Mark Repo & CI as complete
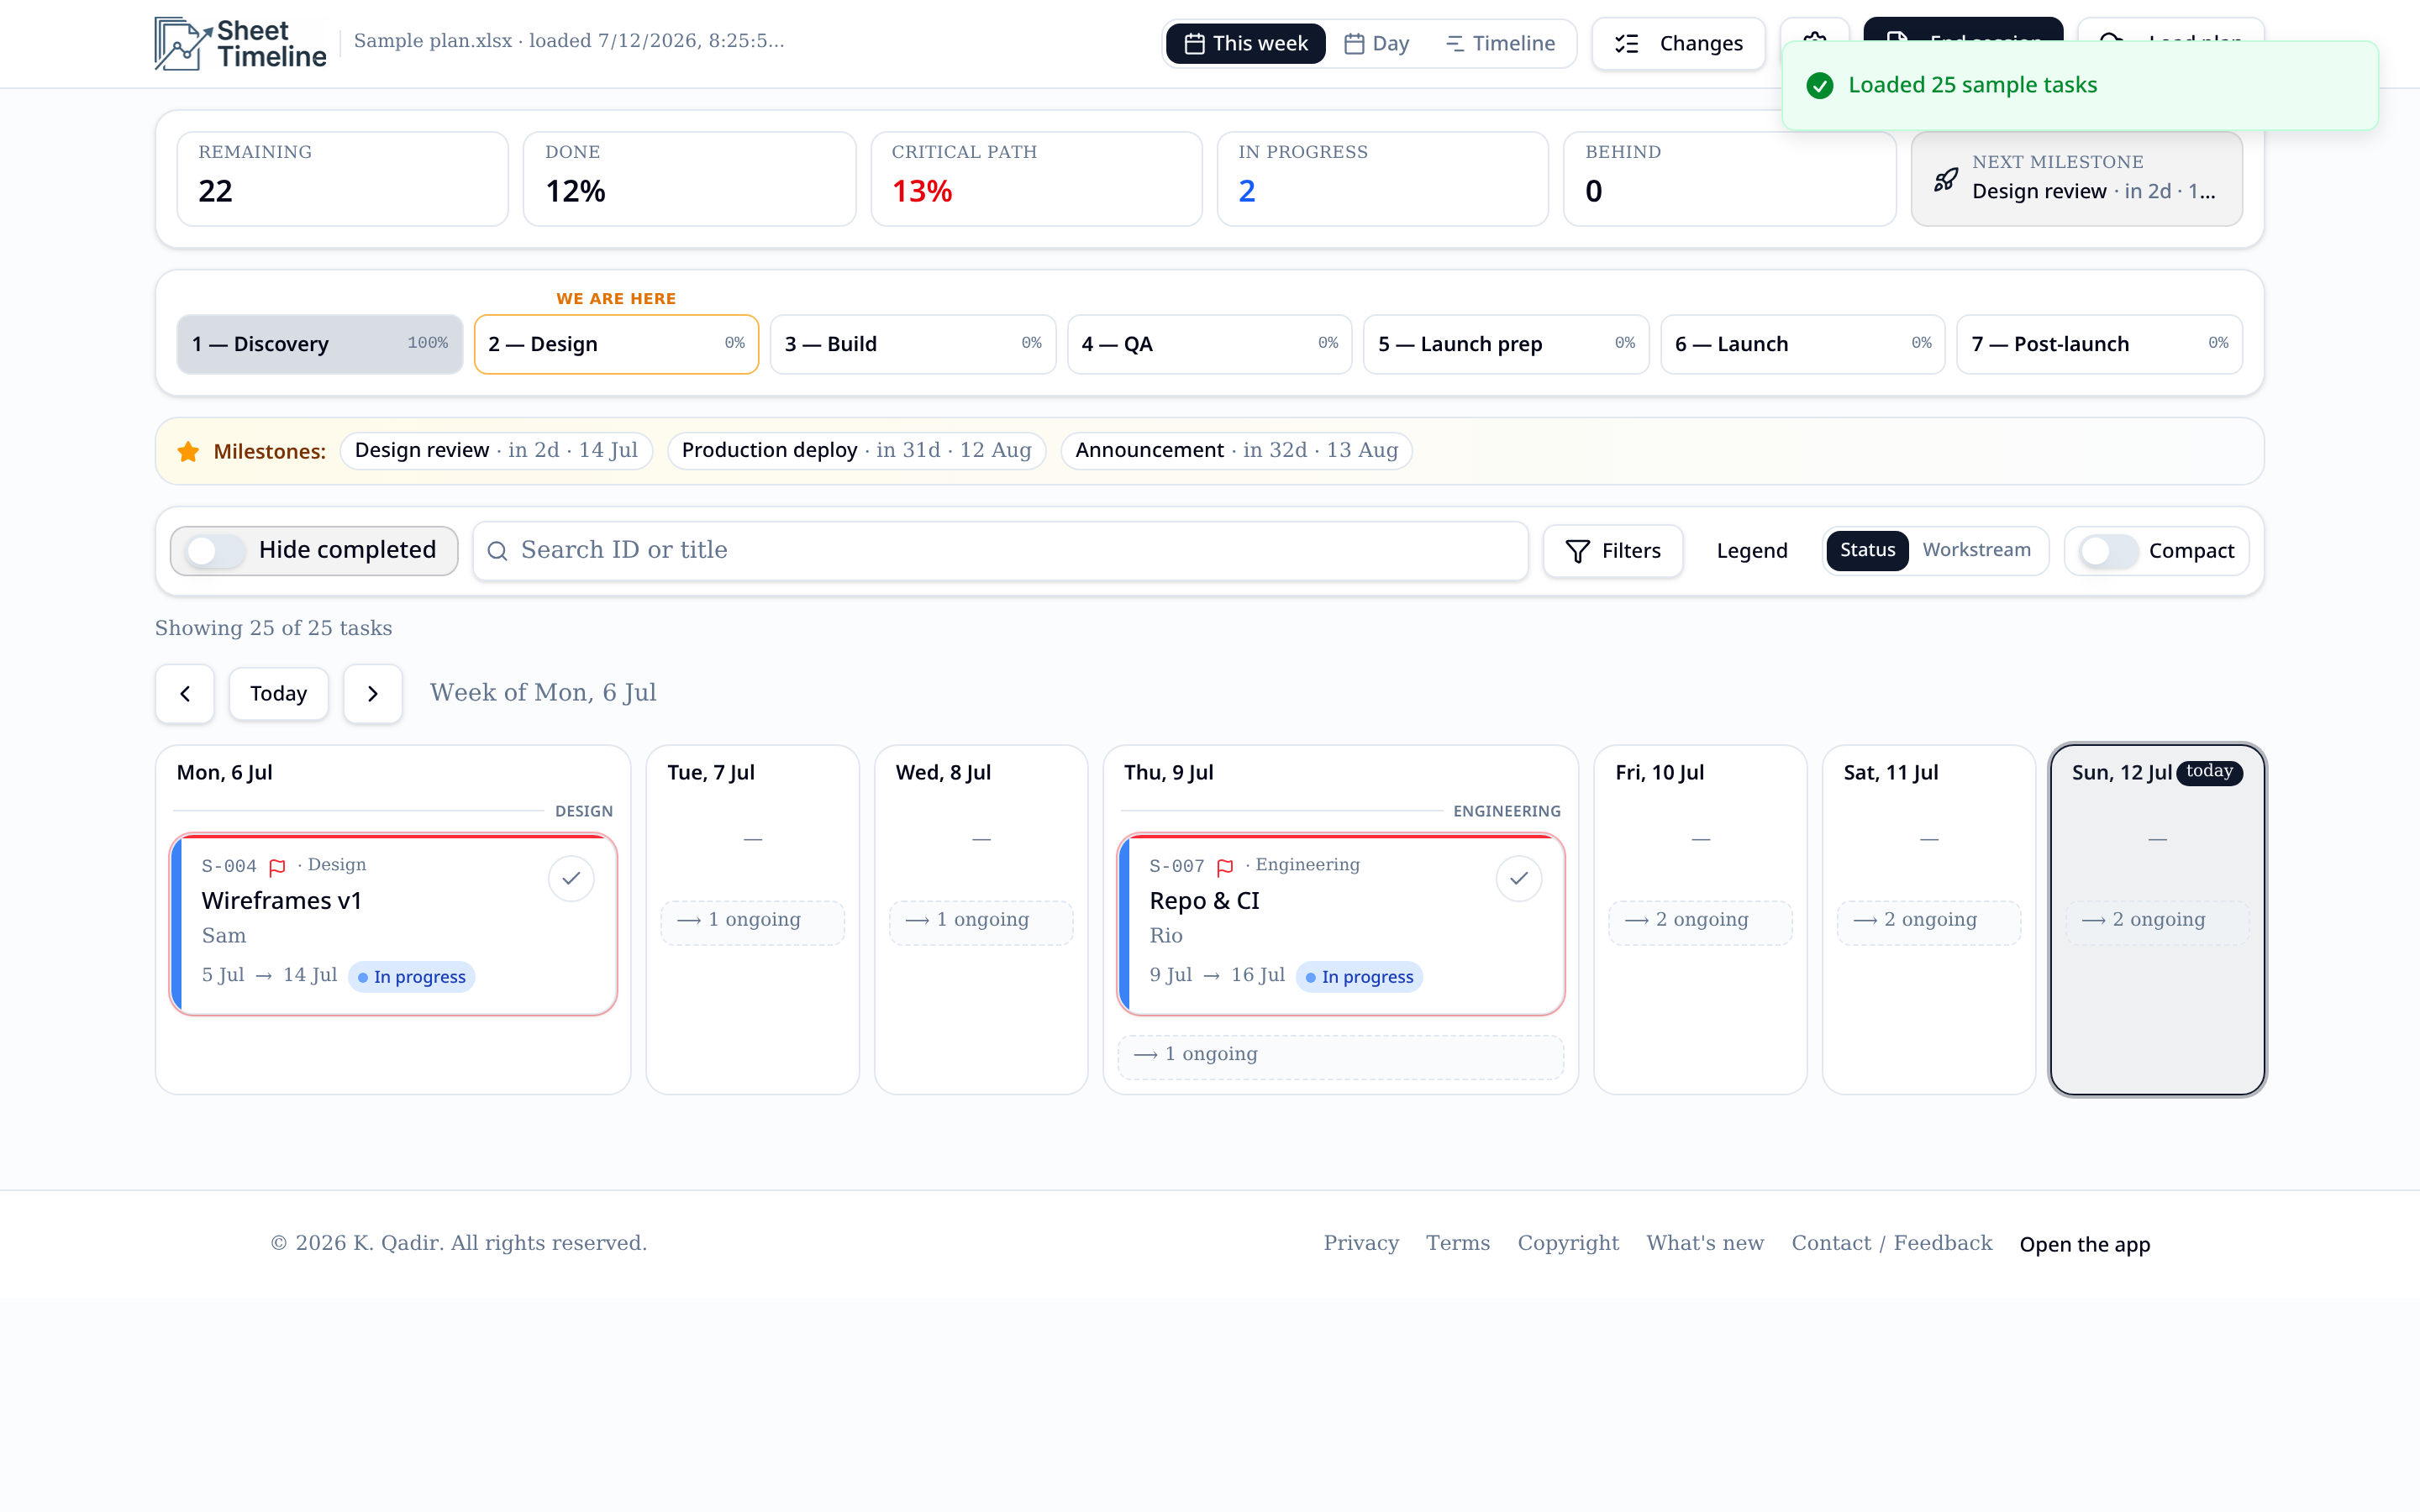Screen dimensions: 2420x1512 point(1519,878)
